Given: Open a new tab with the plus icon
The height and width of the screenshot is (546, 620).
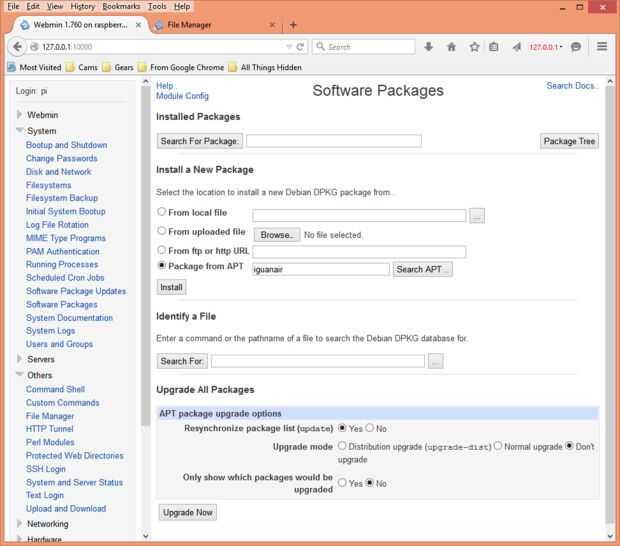Looking at the screenshot, I should click(293, 25).
